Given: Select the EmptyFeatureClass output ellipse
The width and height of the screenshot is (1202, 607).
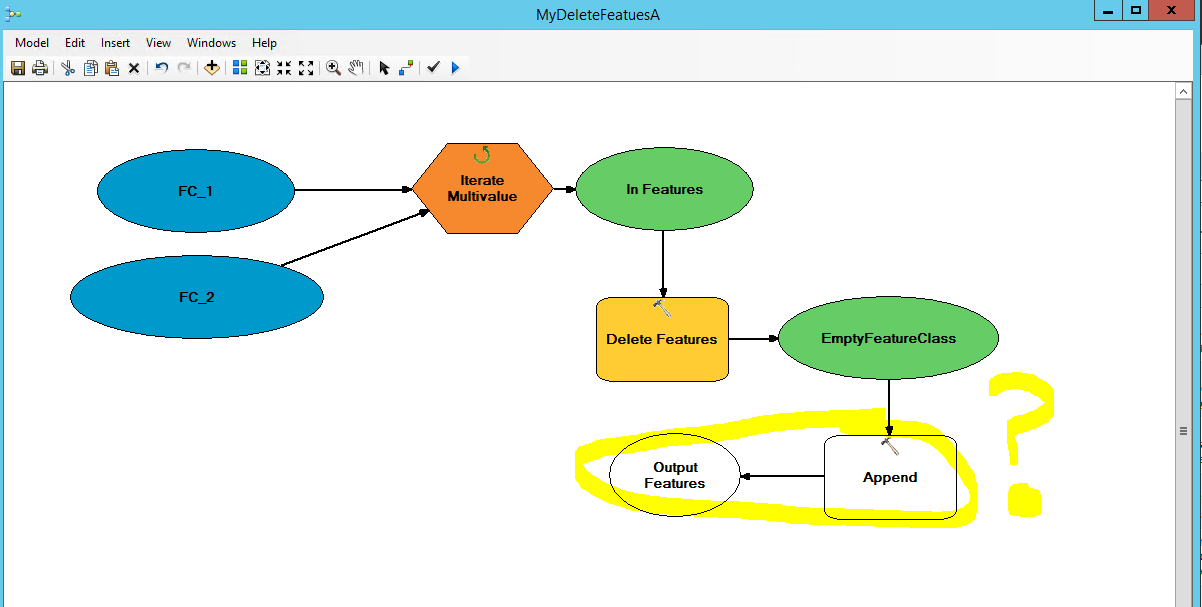Looking at the screenshot, I should [888, 338].
